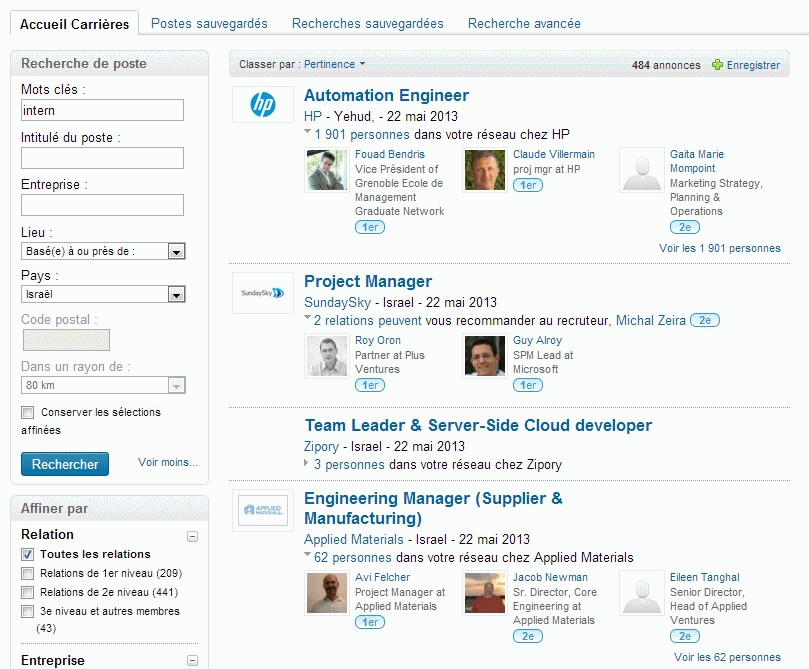The image size is (809, 669).
Task: Click 1 901 personnes link
Action: pos(362,135)
